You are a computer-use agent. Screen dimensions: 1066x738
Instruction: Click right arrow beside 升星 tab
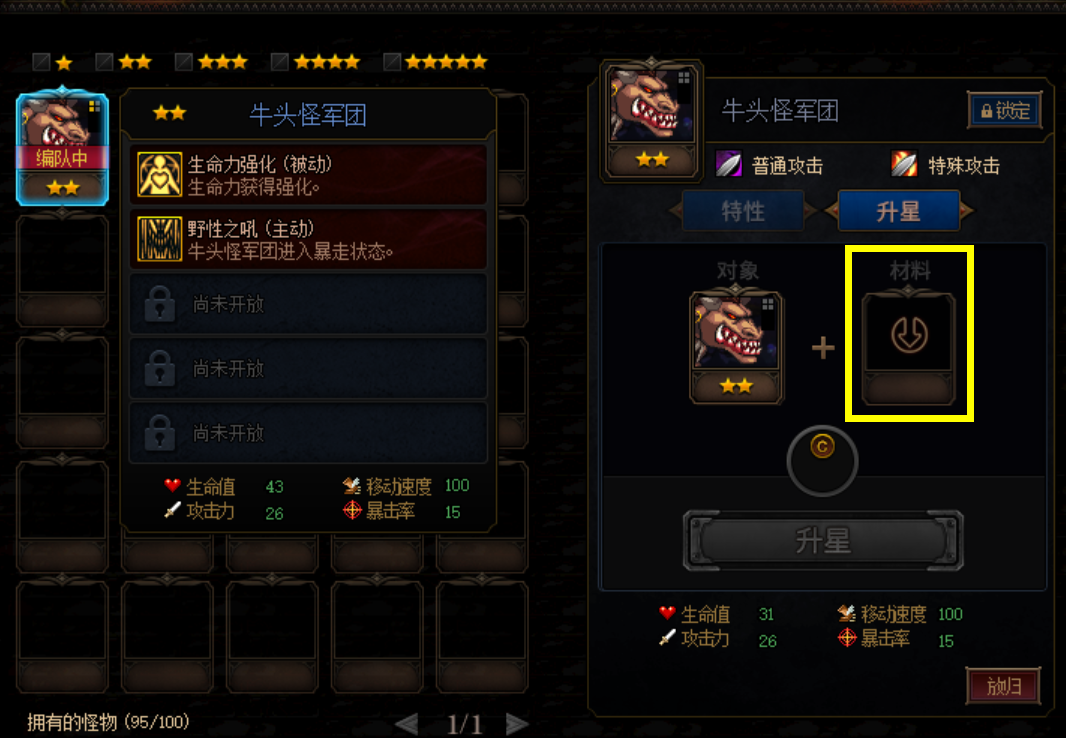click(x=967, y=211)
